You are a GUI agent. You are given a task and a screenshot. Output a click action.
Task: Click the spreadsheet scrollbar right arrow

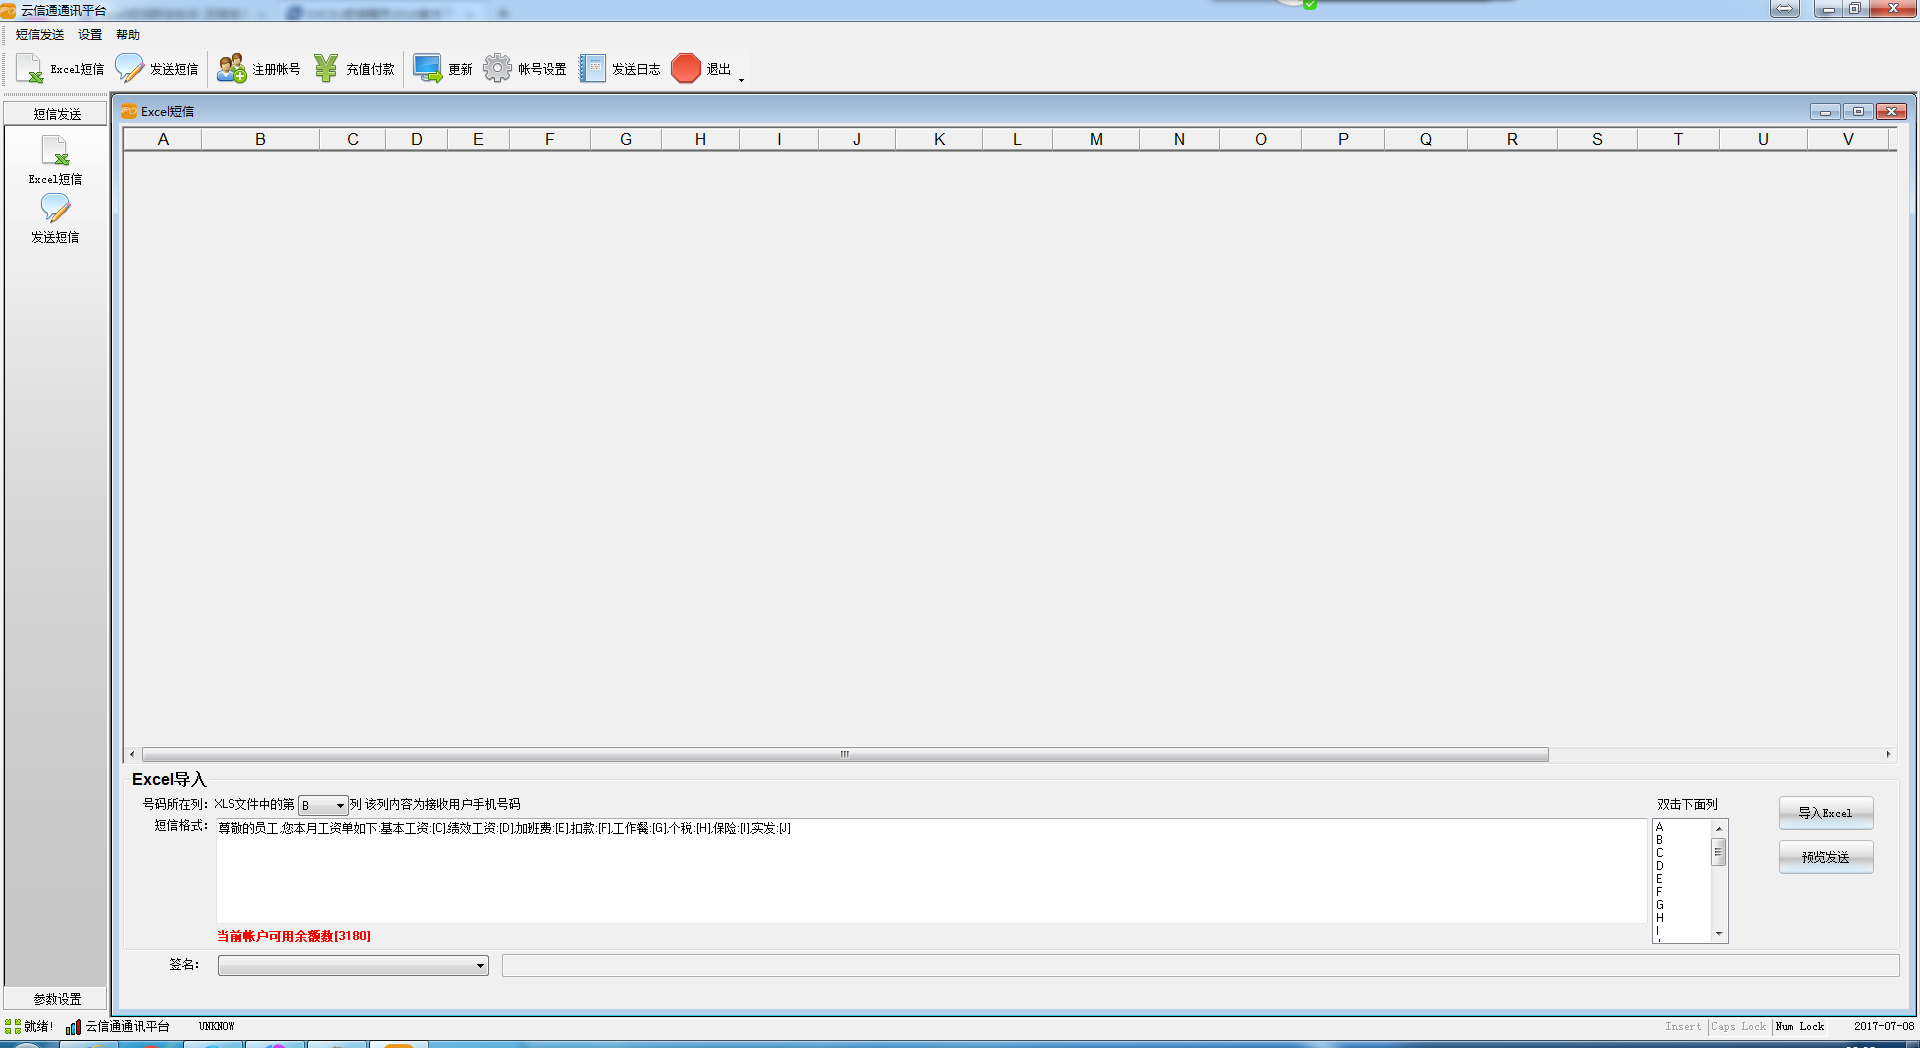1888,754
